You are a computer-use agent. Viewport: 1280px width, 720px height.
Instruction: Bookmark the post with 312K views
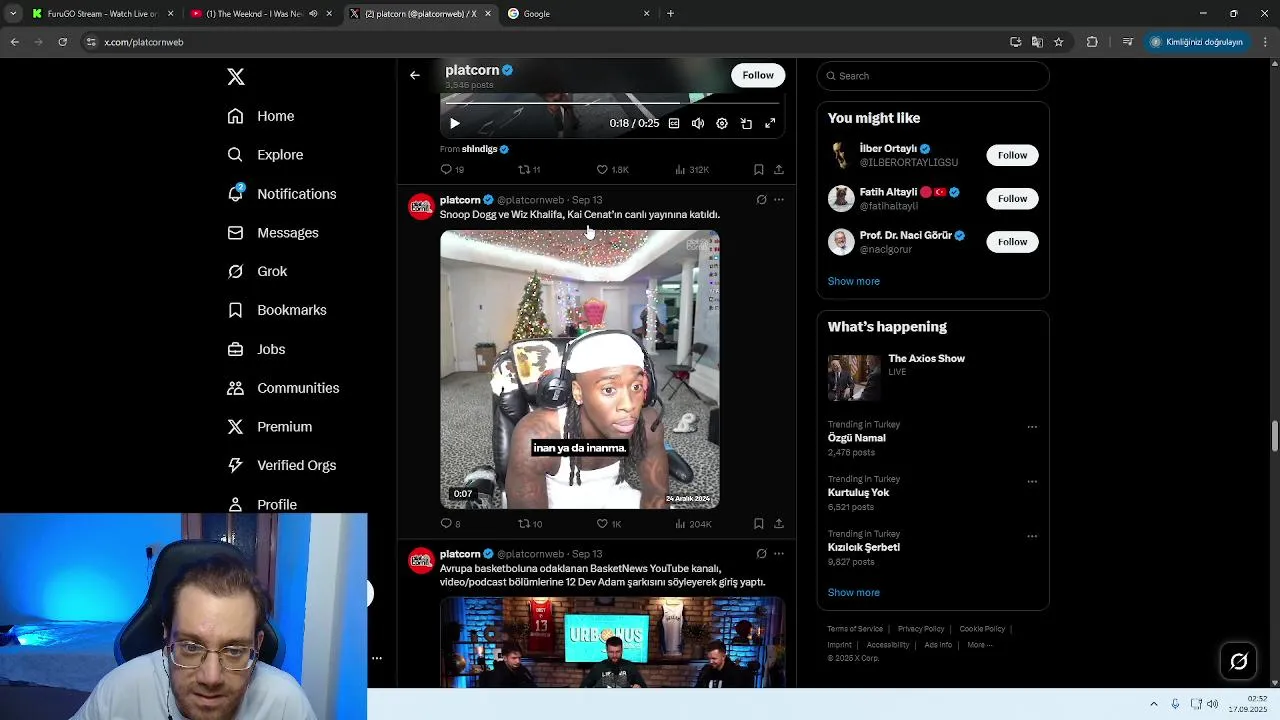(759, 170)
